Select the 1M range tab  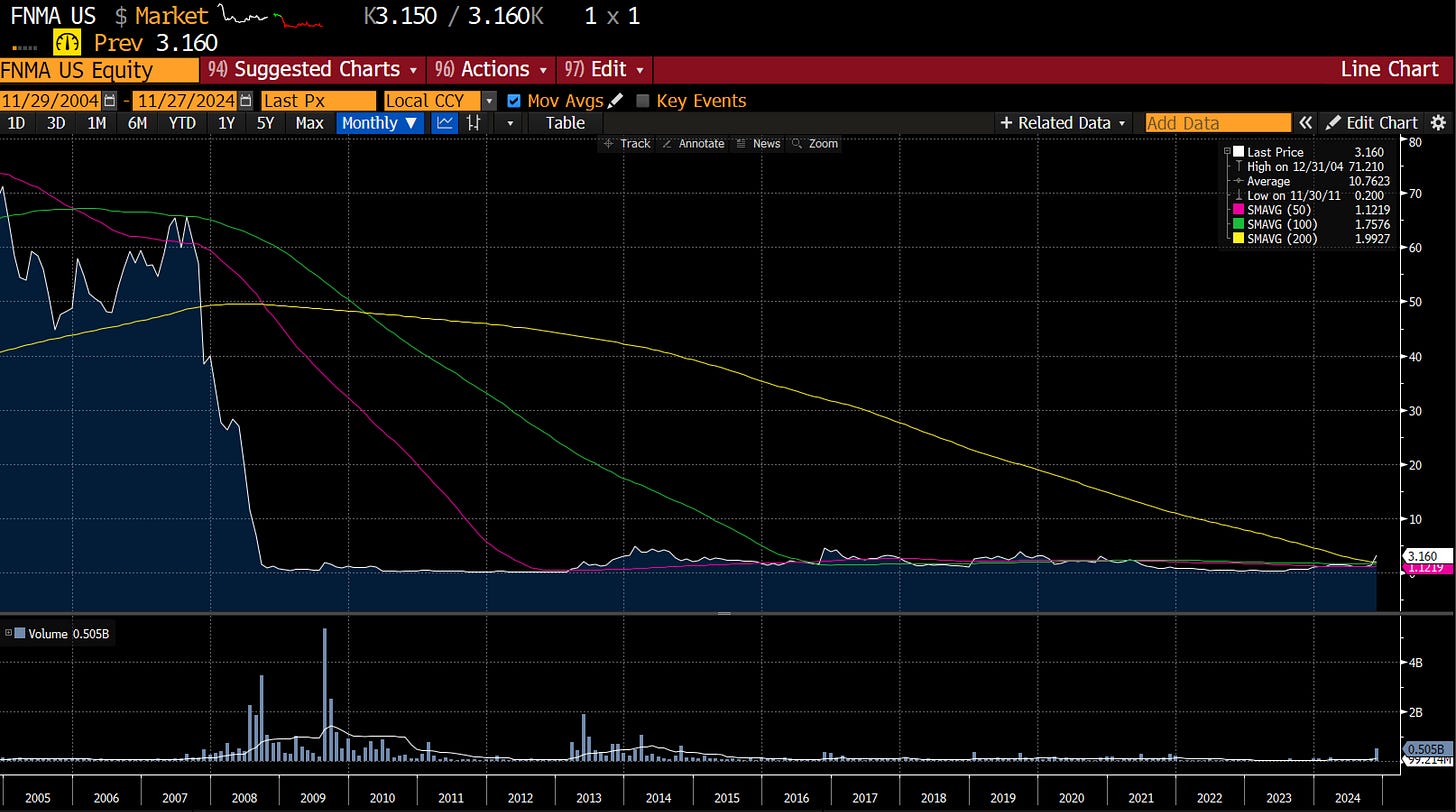[97, 123]
